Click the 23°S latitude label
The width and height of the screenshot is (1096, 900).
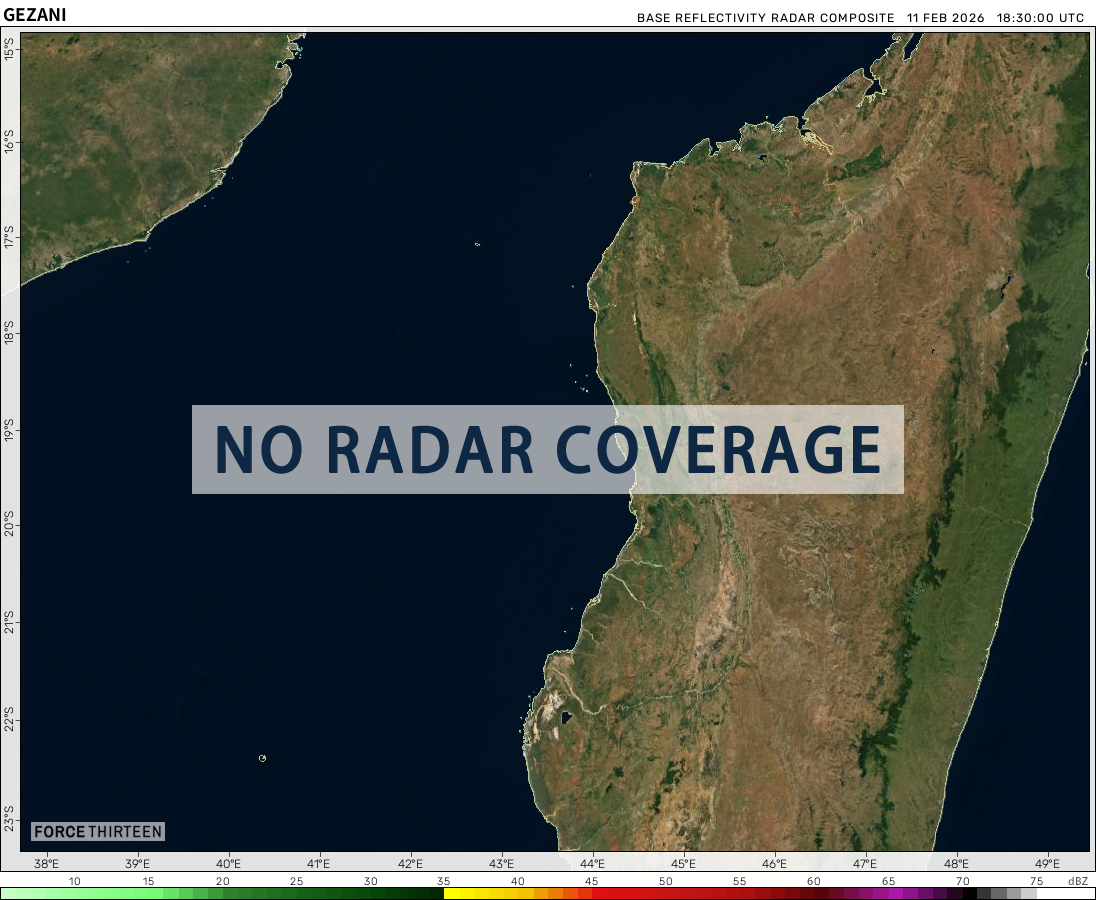9,817
